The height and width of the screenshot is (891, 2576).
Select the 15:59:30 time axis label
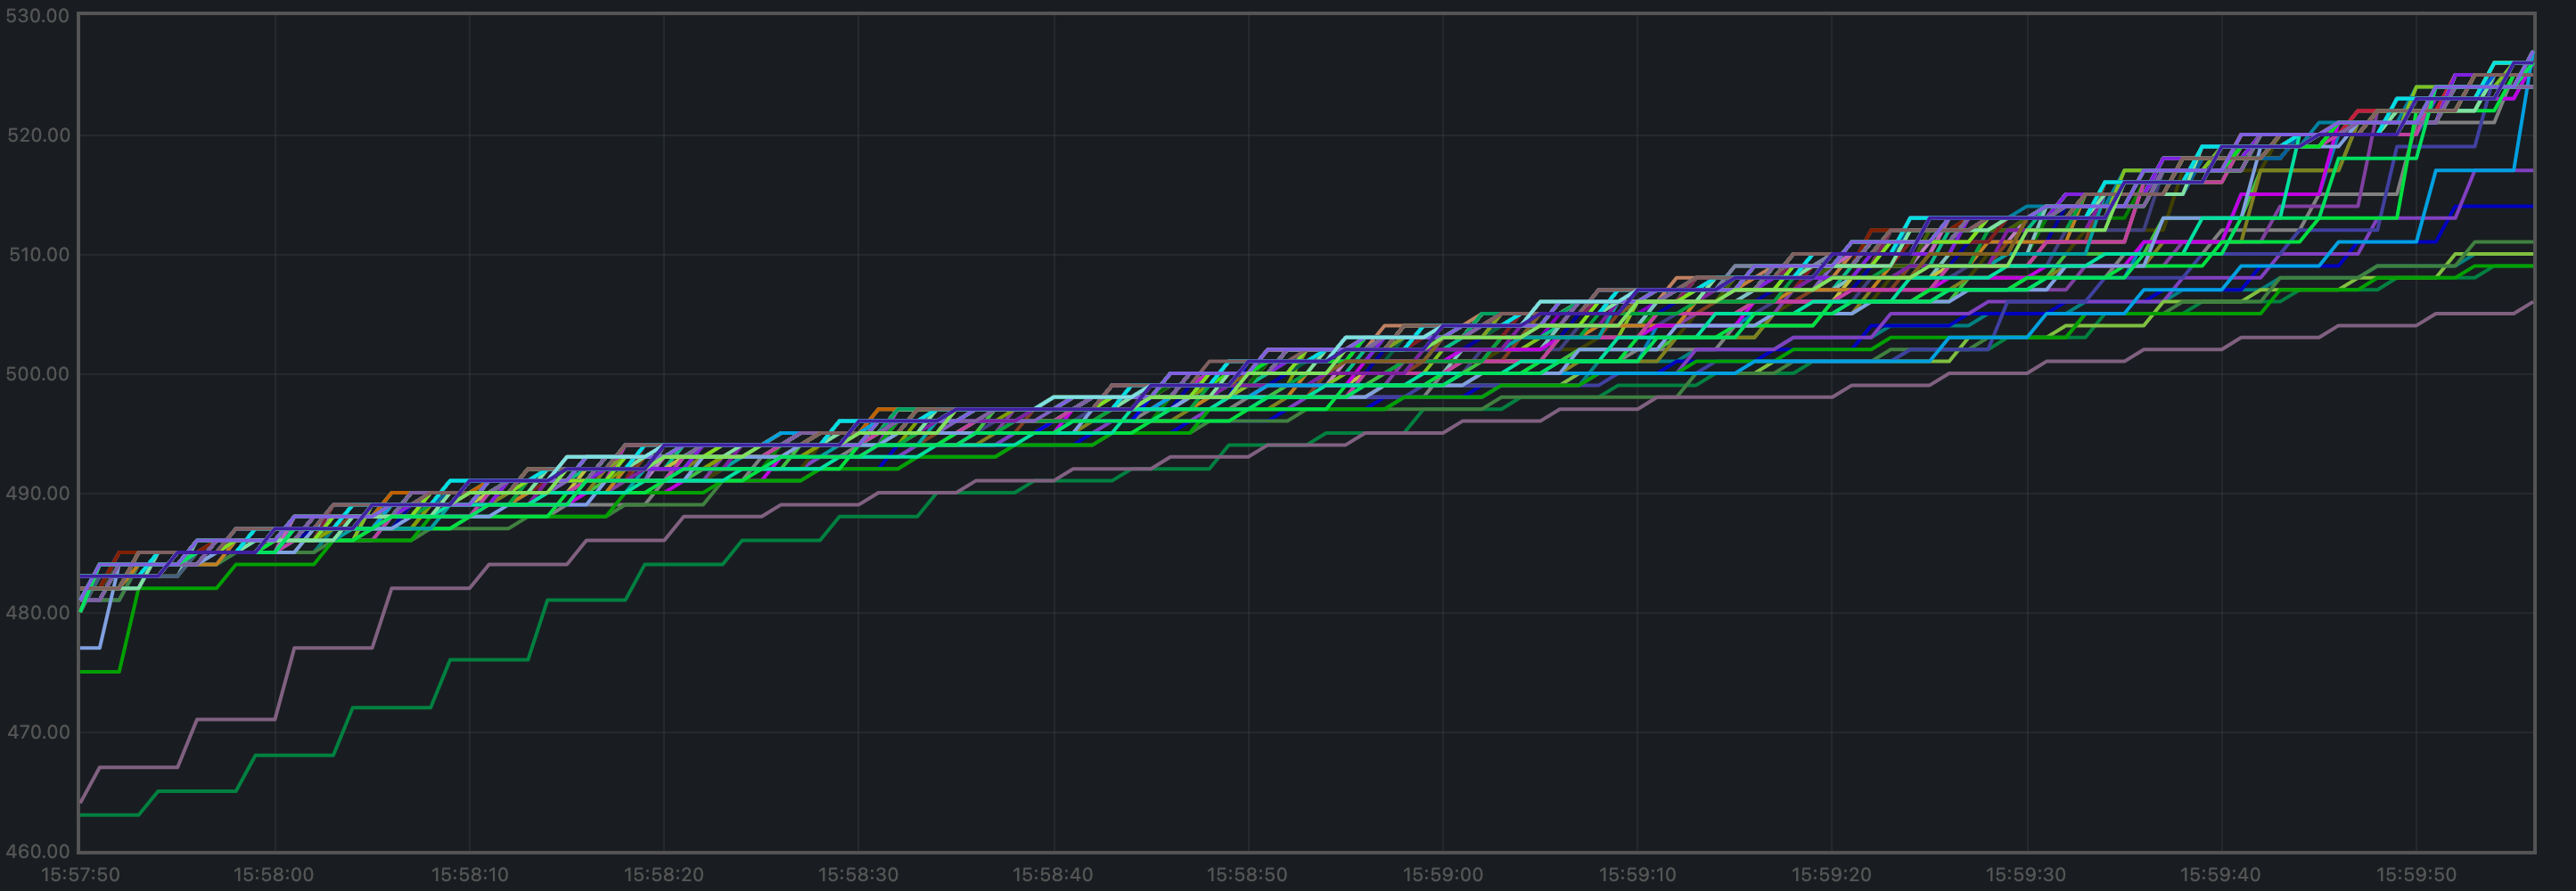pyautogui.click(x=2026, y=875)
